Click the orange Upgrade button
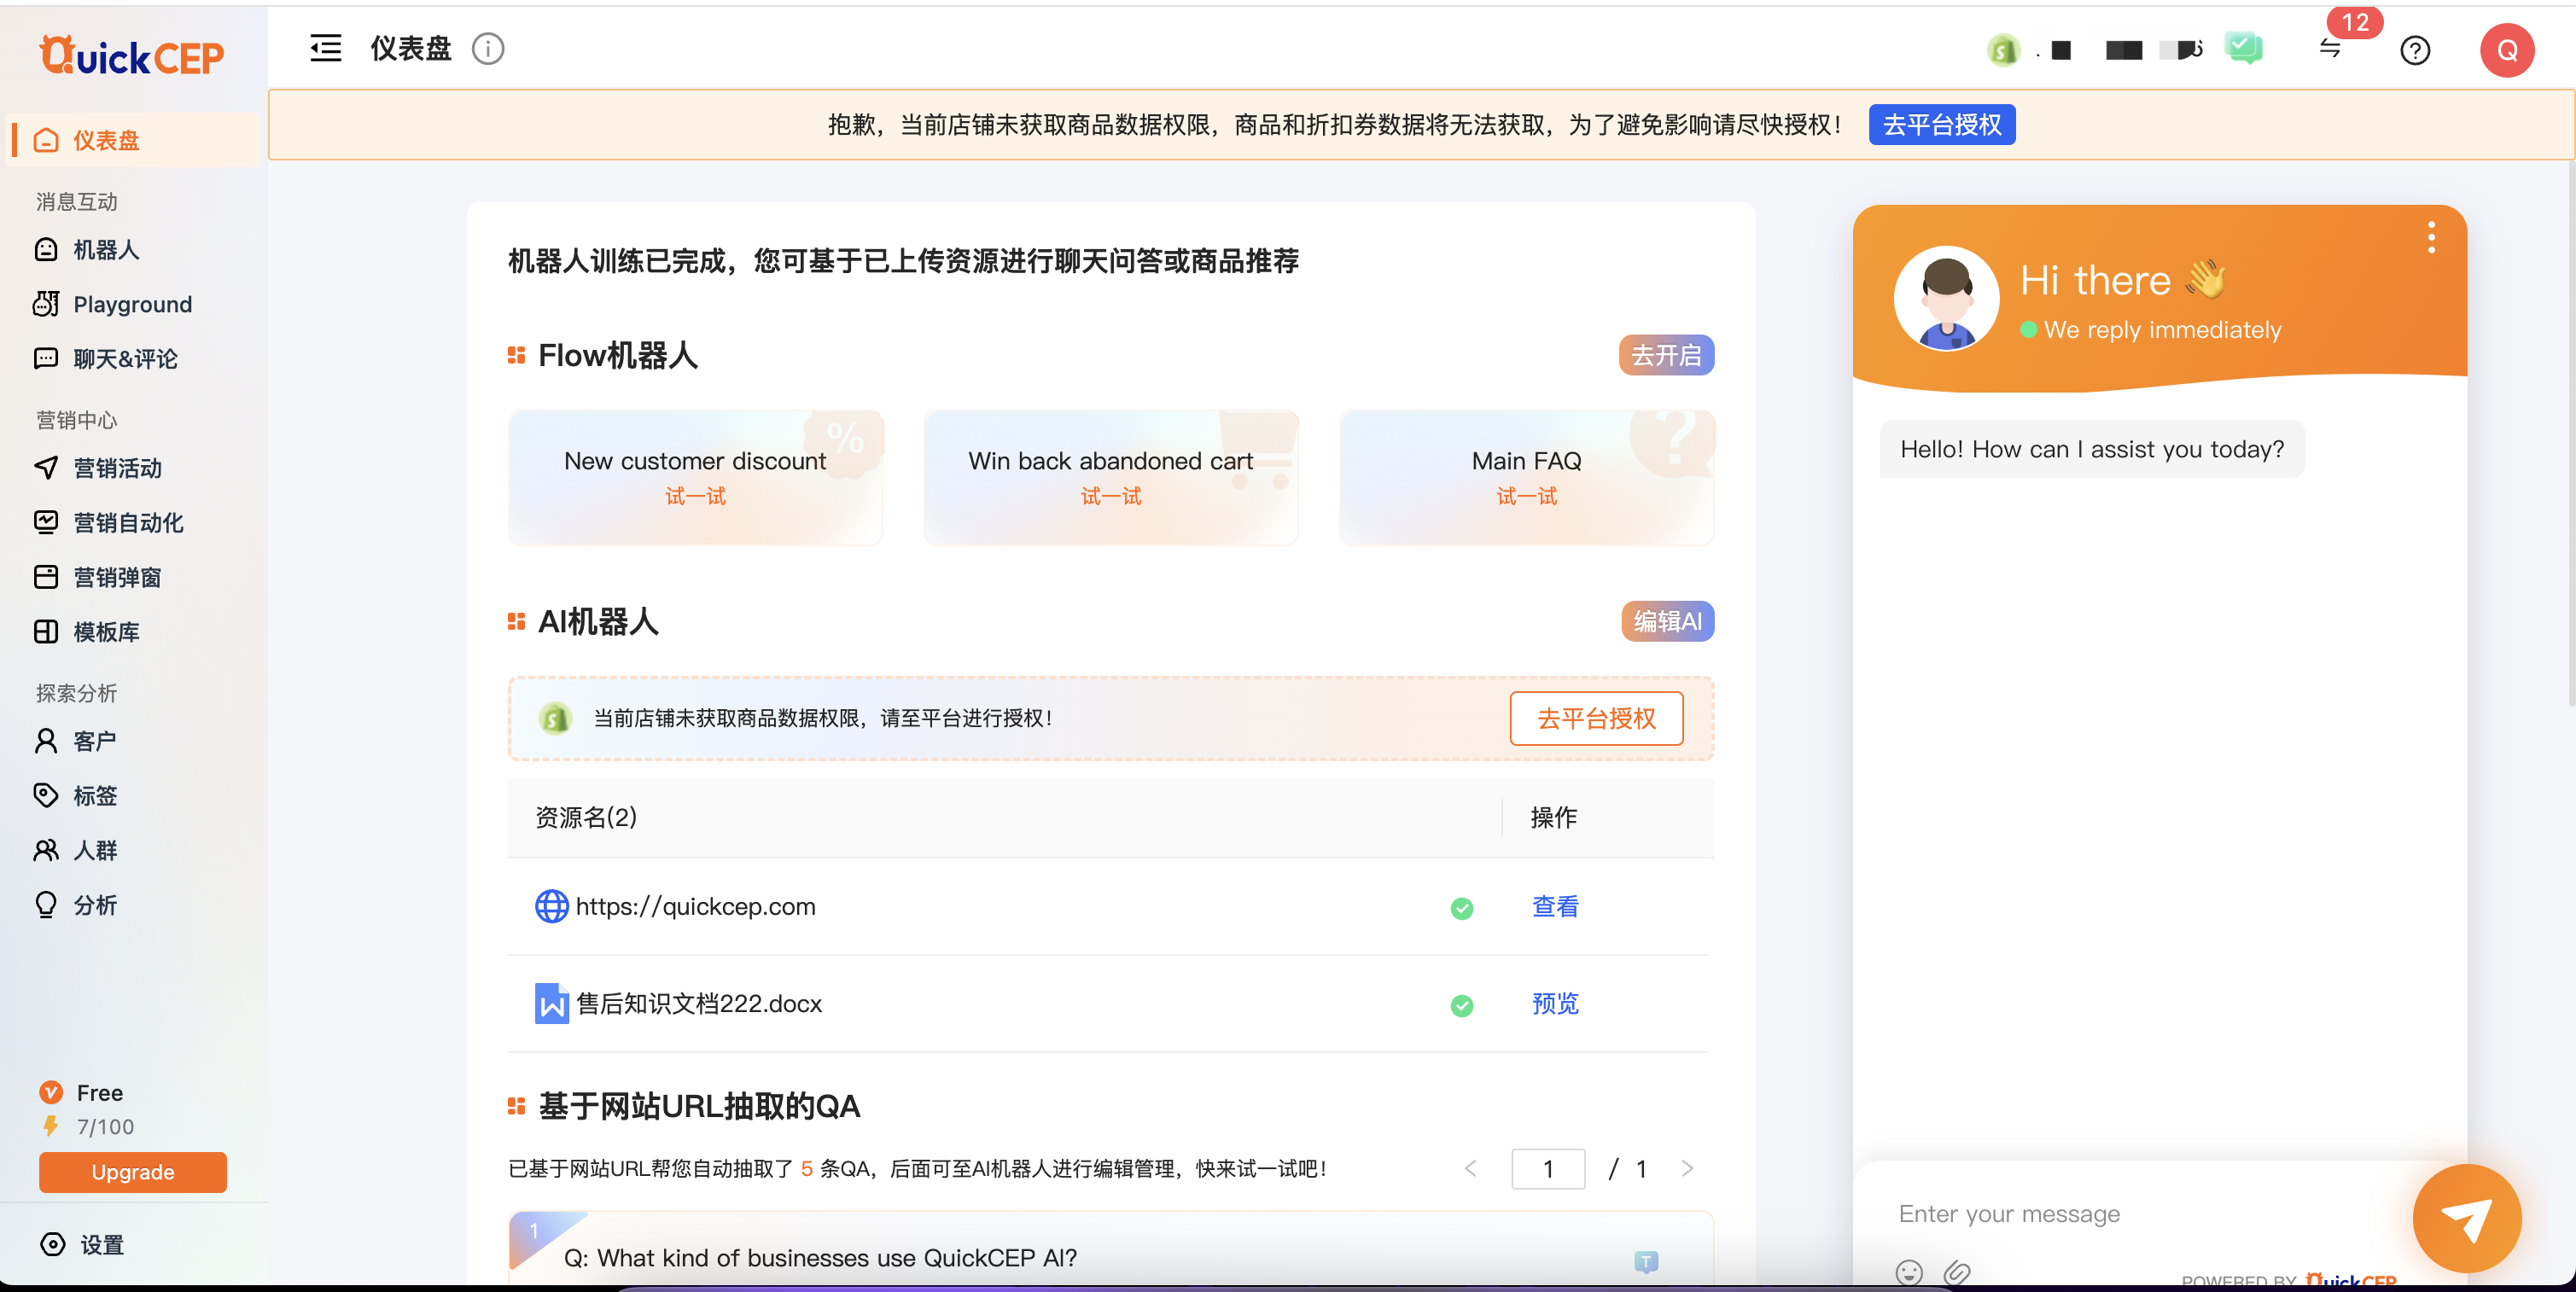 (x=132, y=1172)
